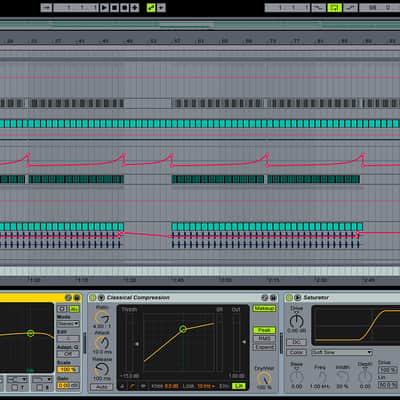Toggle the Saturator DC button
The height and width of the screenshot is (400, 400).
[x=296, y=342]
